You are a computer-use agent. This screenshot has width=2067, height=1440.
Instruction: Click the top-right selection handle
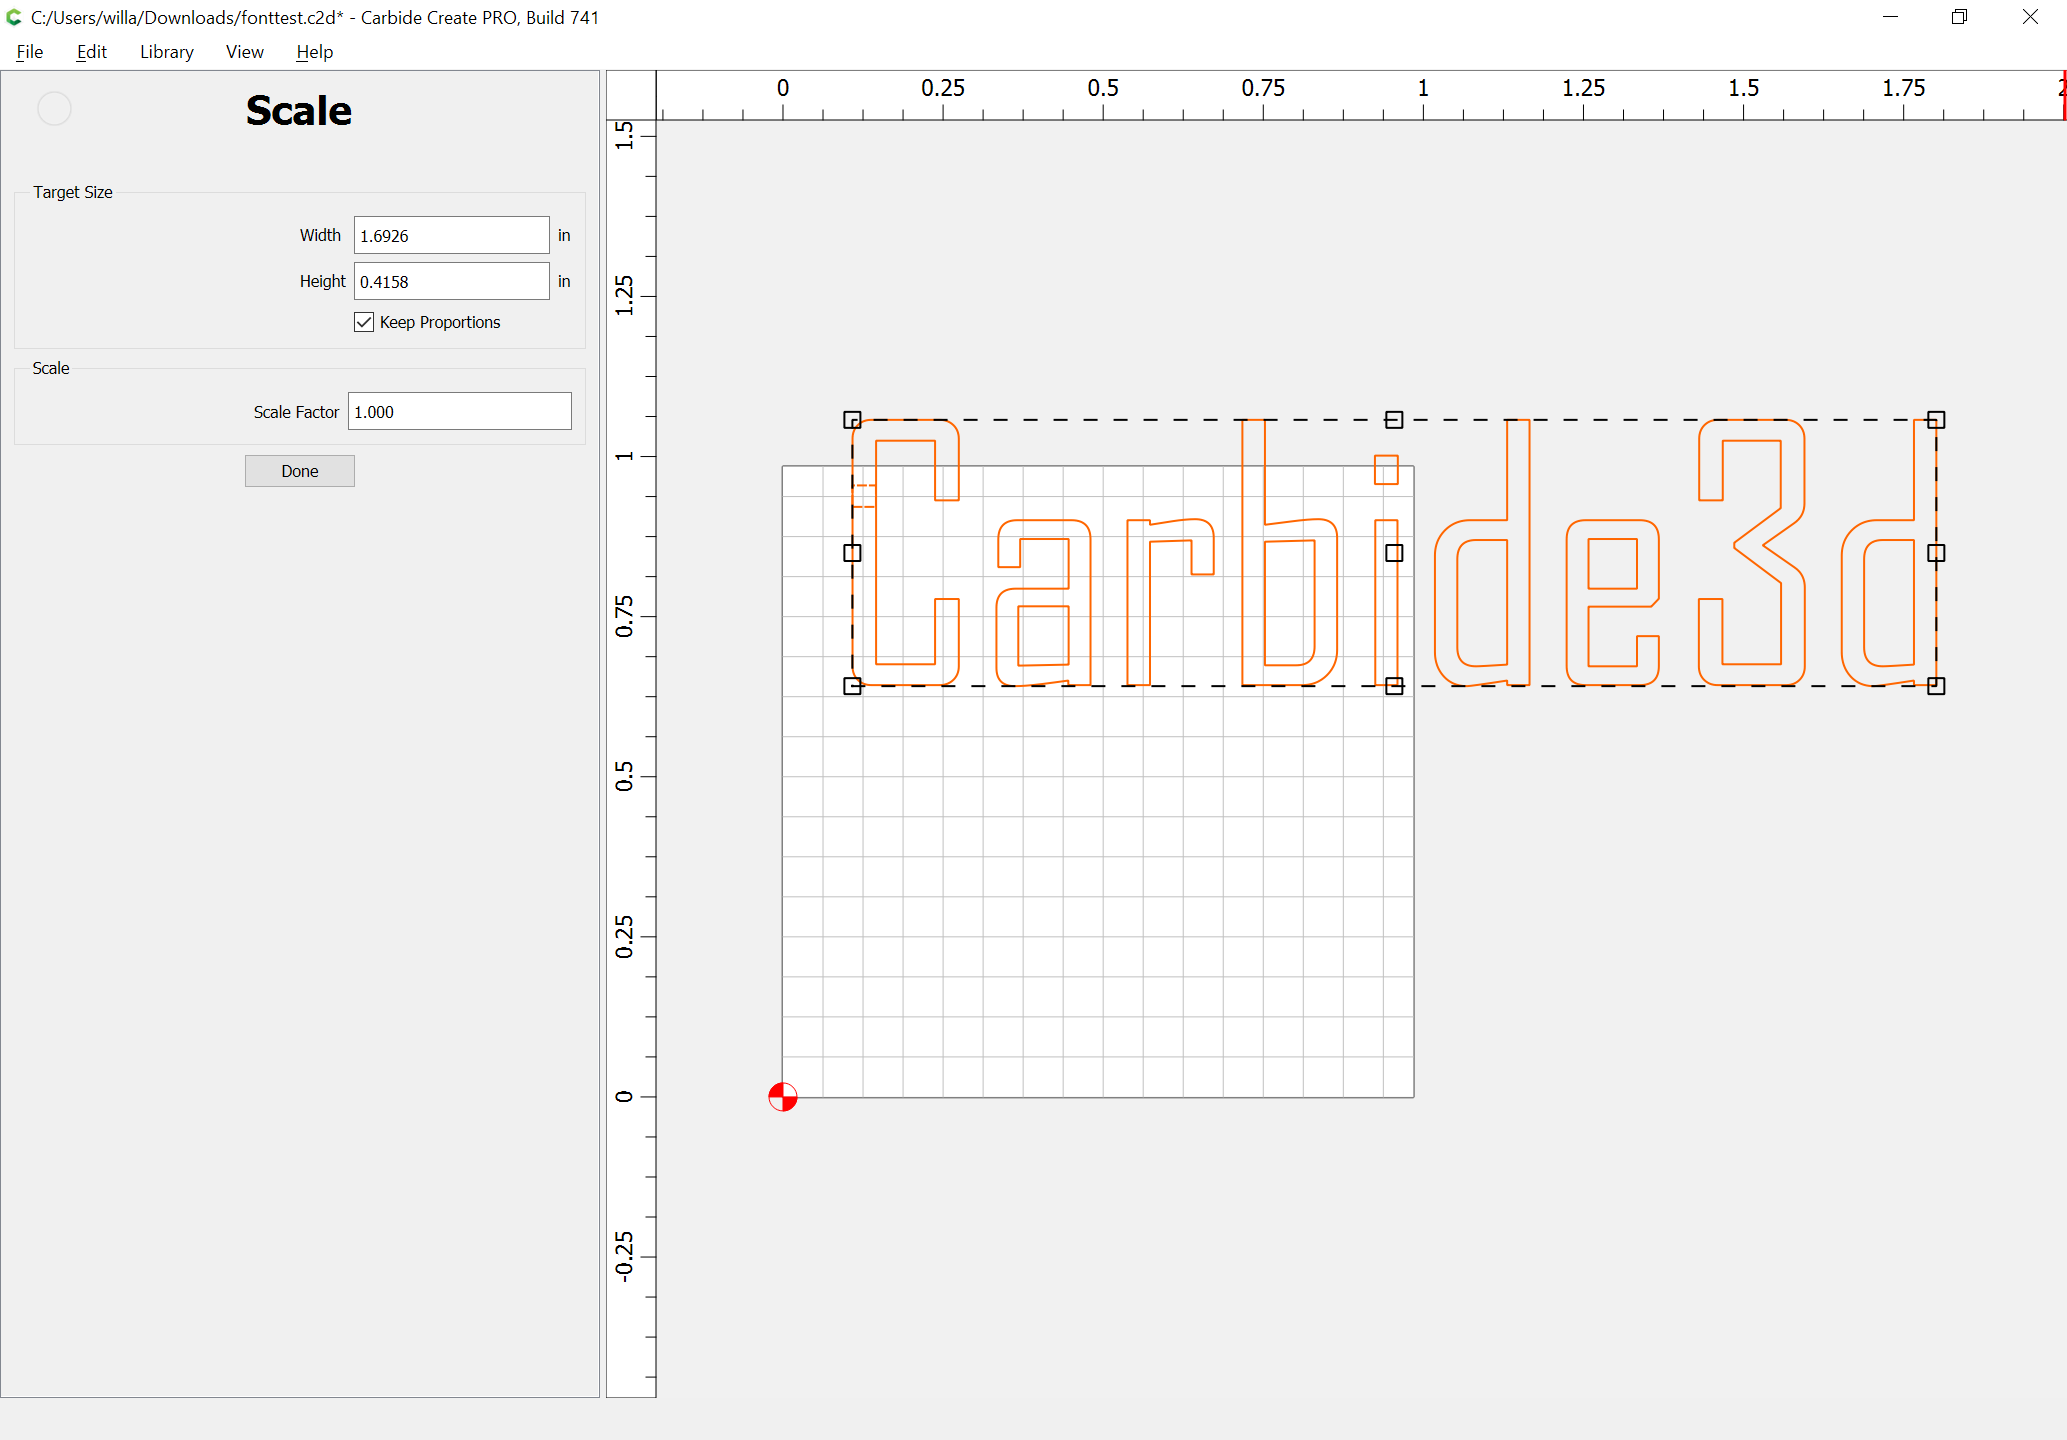click(x=1936, y=420)
